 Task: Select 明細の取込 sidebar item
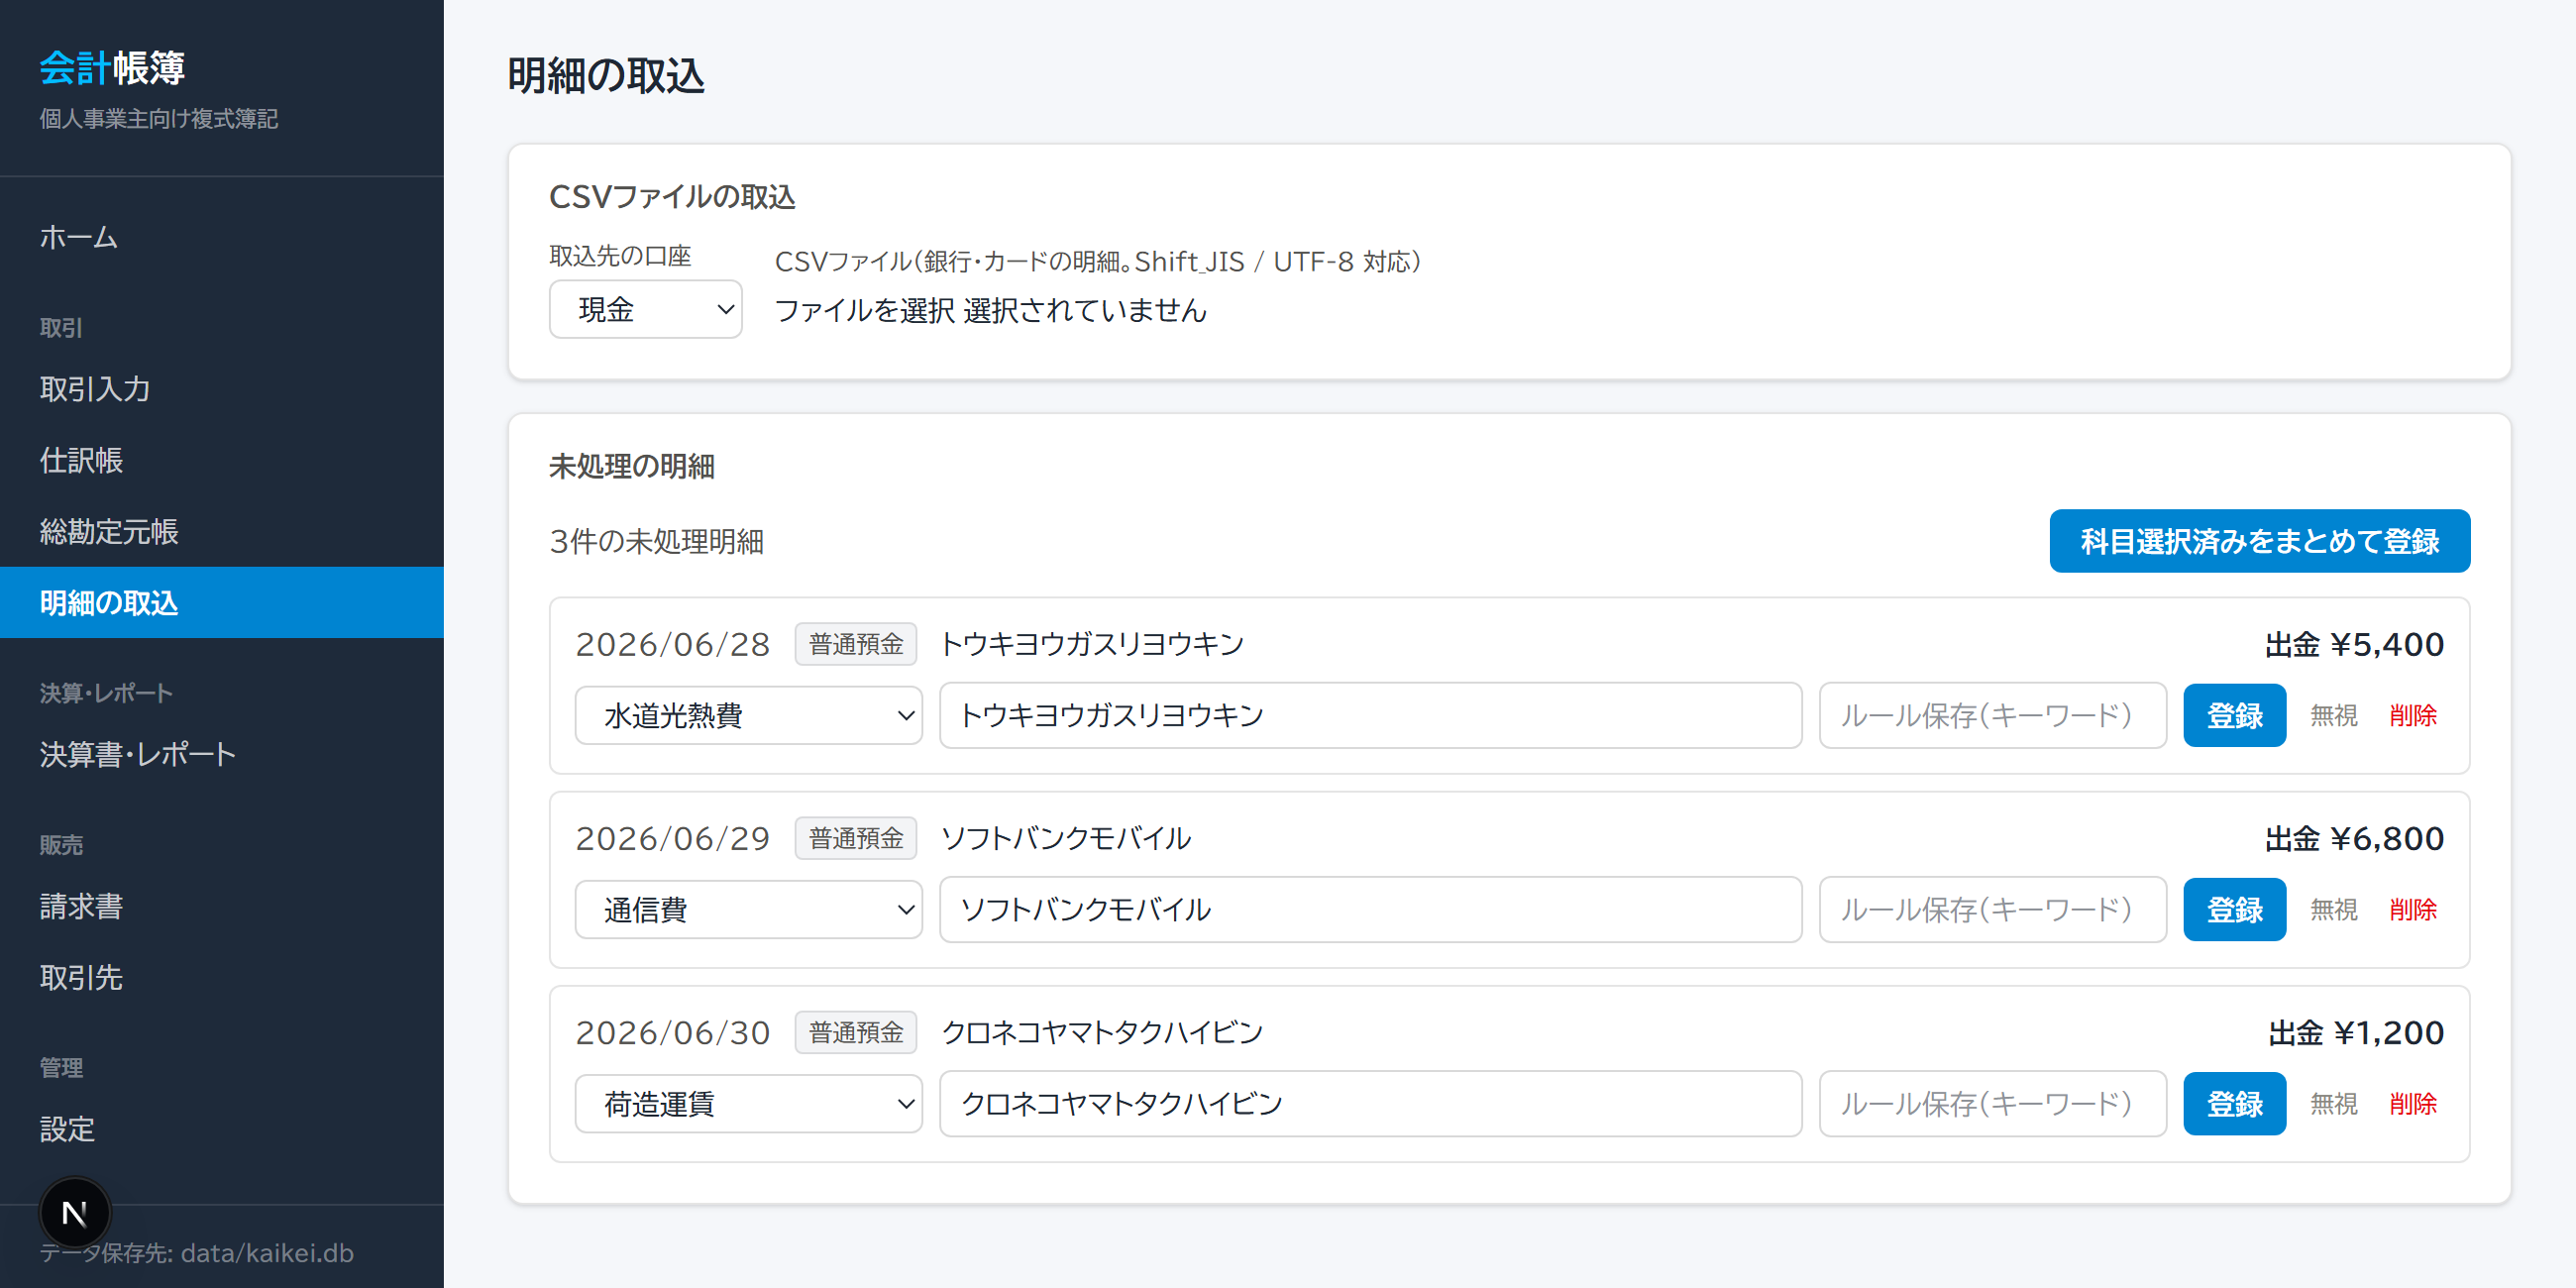click(222, 603)
